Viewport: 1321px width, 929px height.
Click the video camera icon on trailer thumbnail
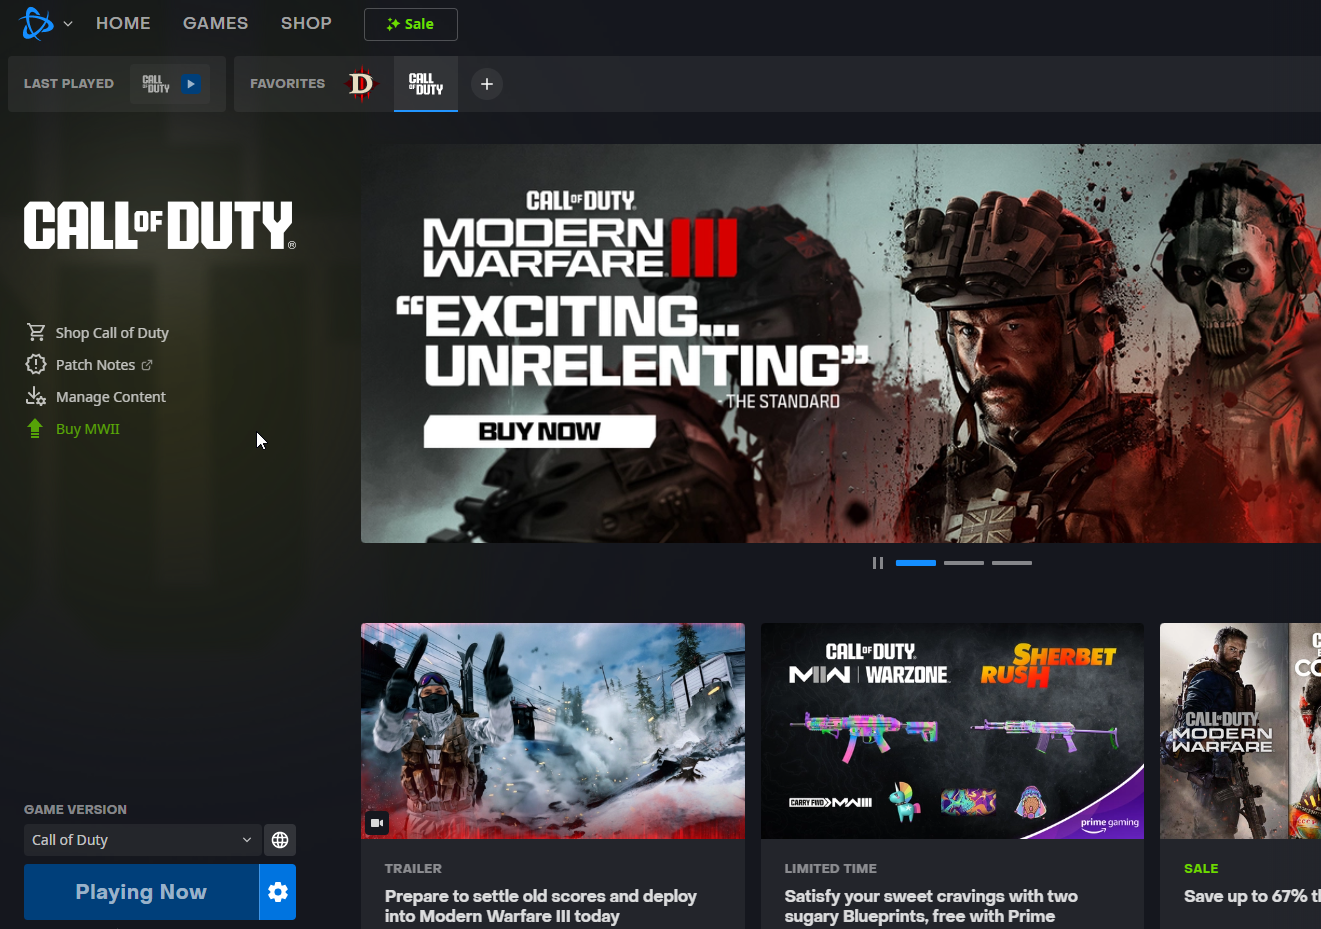[377, 823]
